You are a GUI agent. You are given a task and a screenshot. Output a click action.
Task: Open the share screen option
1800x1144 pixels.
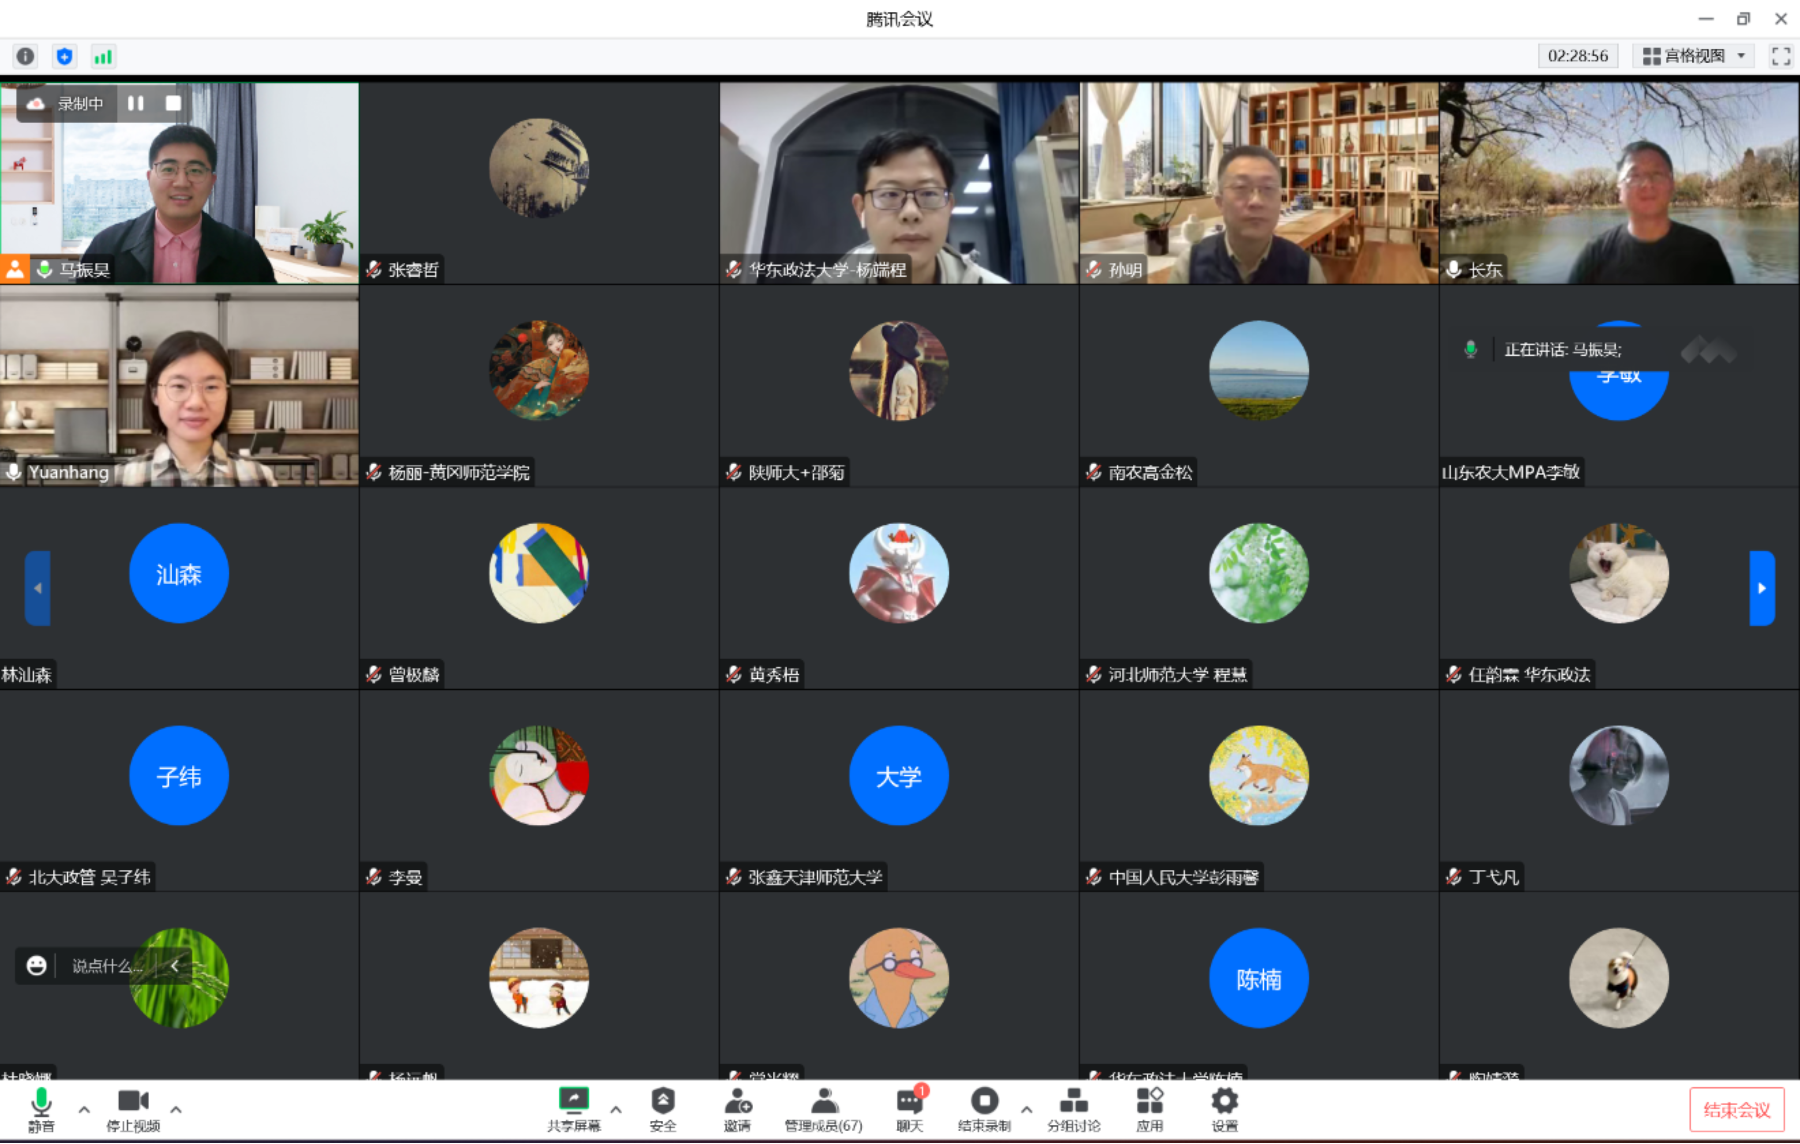click(x=574, y=1108)
